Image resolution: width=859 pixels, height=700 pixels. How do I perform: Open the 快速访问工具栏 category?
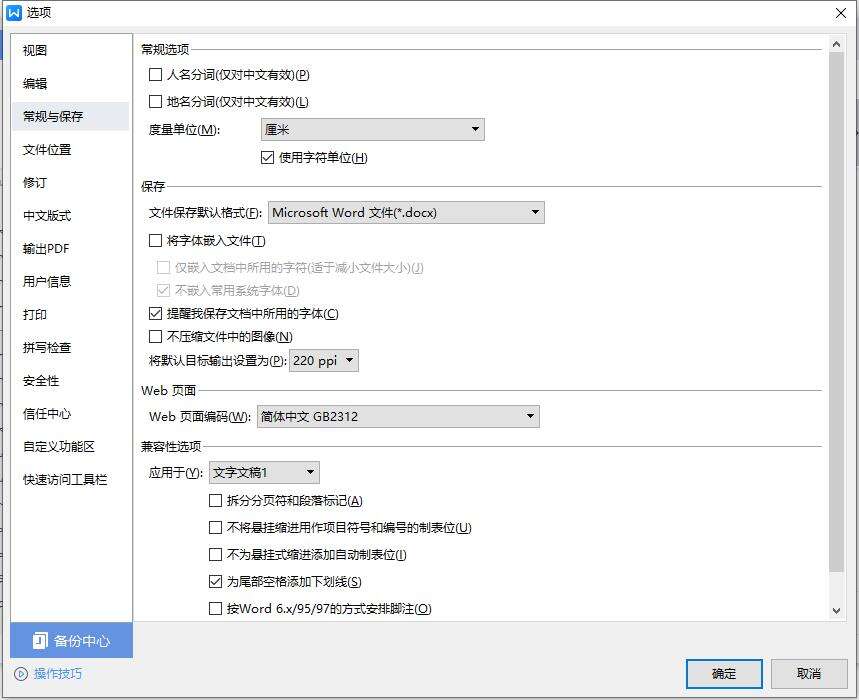pos(70,480)
